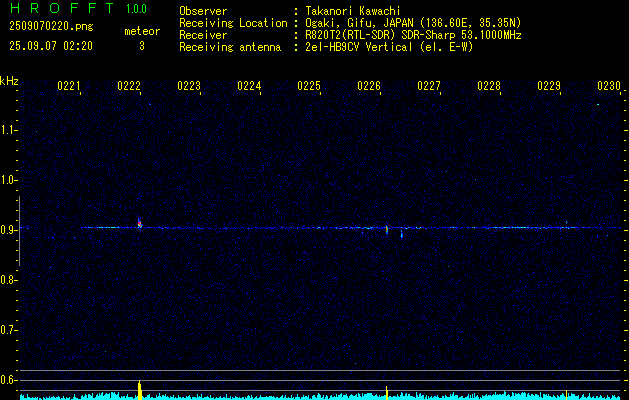The width and height of the screenshot is (629, 400).
Task: Click the 0221 time axis label
Action: coord(69,86)
